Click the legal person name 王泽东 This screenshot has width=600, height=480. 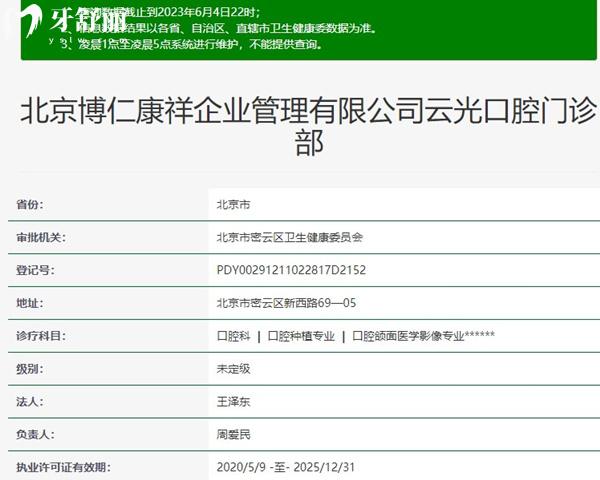point(233,402)
